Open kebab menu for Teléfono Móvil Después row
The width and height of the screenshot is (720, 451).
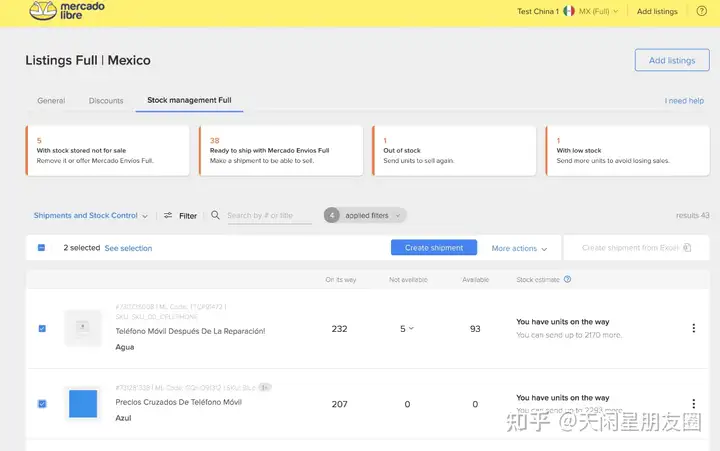(693, 328)
